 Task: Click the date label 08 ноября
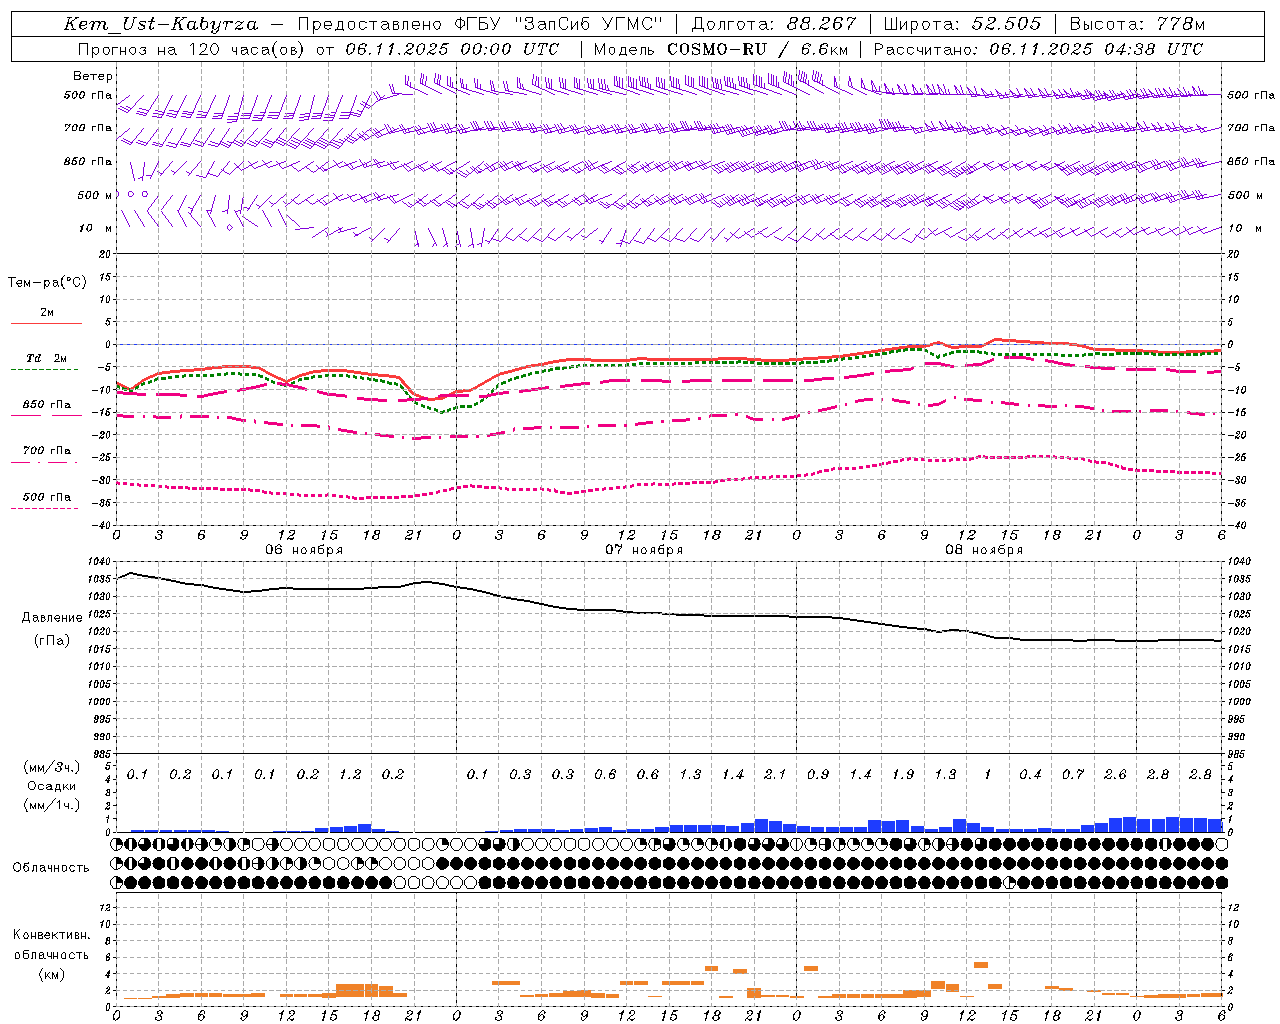click(x=984, y=550)
